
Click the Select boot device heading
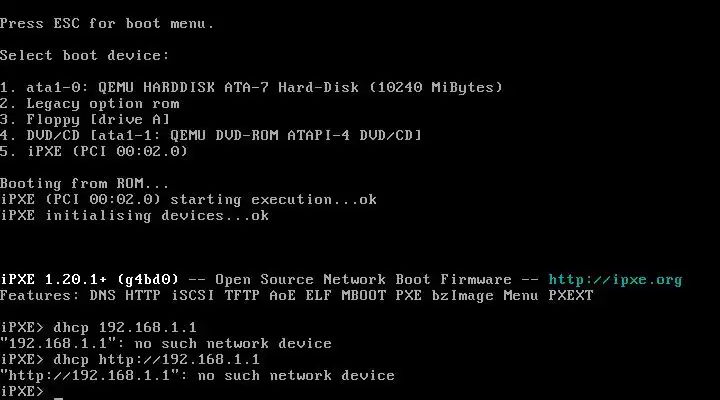pyautogui.click(x=84, y=56)
